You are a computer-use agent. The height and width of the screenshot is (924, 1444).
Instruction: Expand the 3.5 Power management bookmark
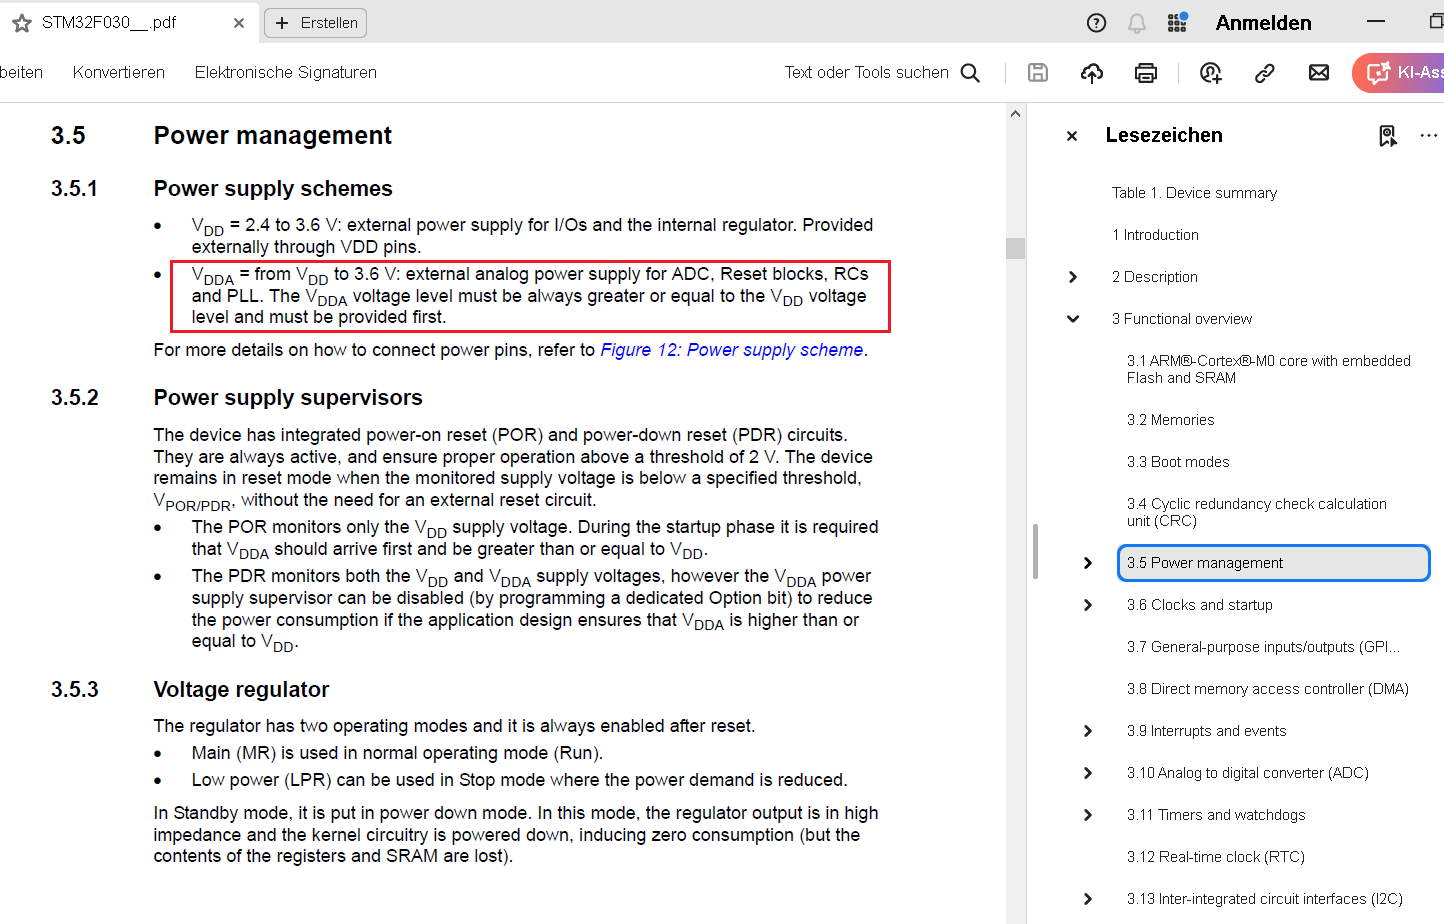pos(1088,563)
